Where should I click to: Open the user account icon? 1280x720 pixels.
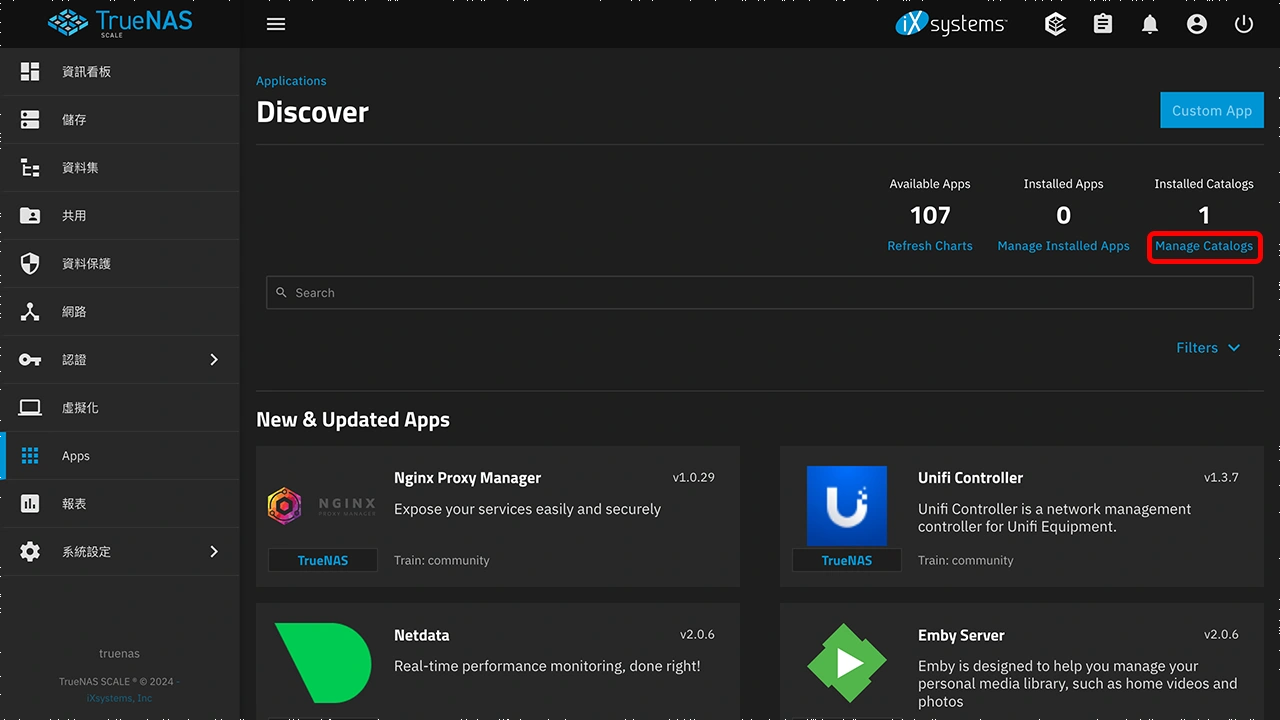tap(1197, 24)
